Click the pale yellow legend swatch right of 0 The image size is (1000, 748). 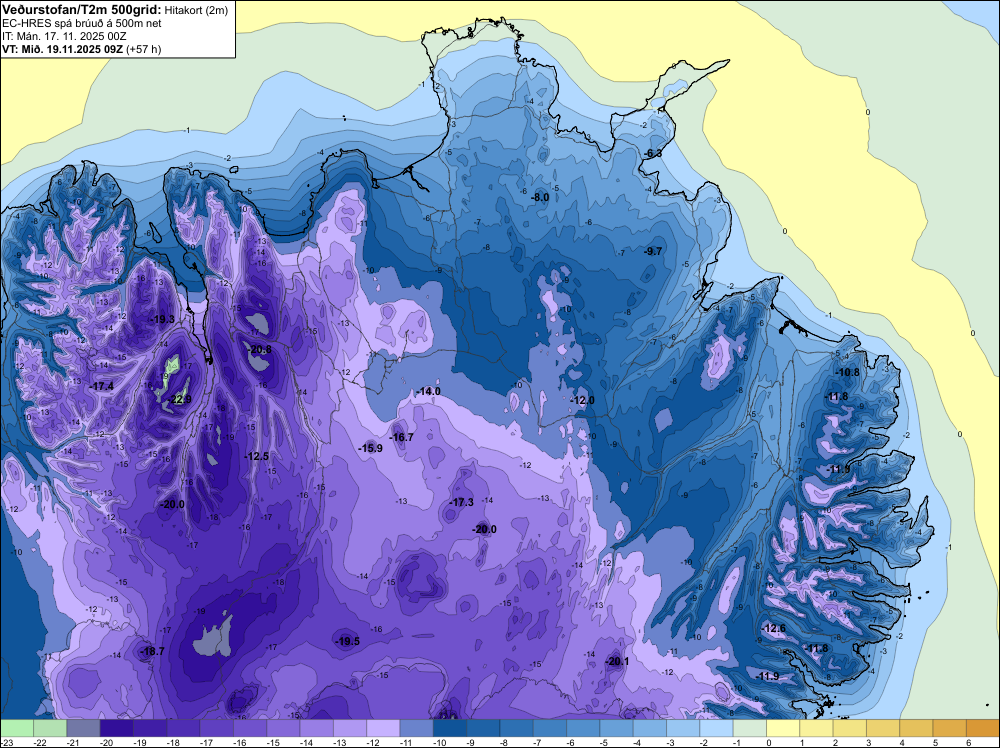pyautogui.click(x=783, y=728)
